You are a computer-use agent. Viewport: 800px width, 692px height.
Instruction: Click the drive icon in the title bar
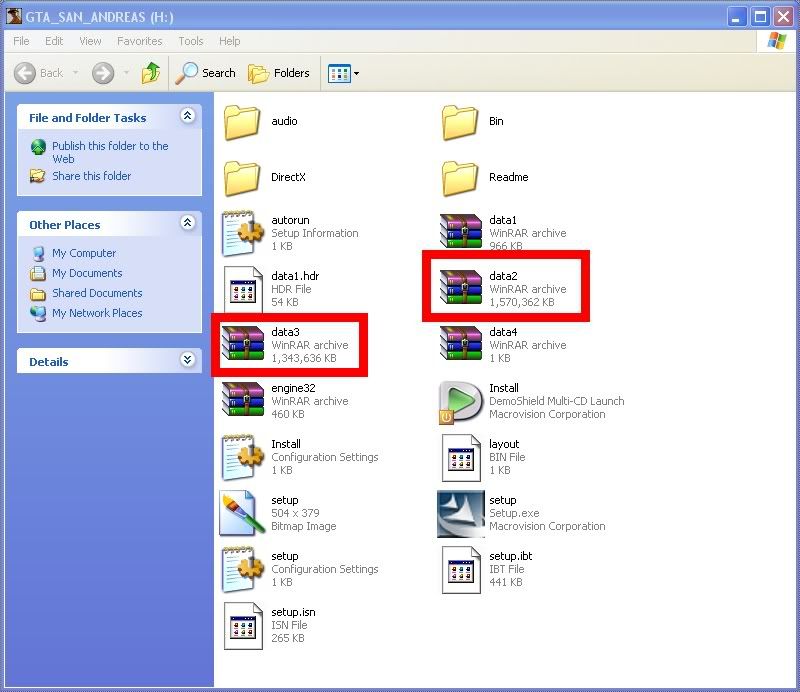14,16
